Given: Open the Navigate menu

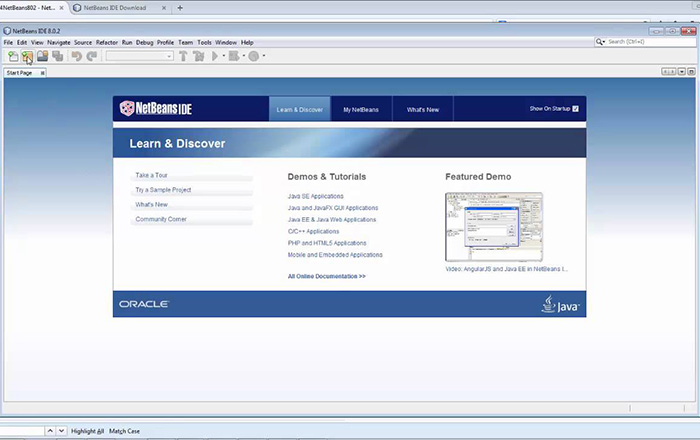Looking at the screenshot, I should coord(58,42).
